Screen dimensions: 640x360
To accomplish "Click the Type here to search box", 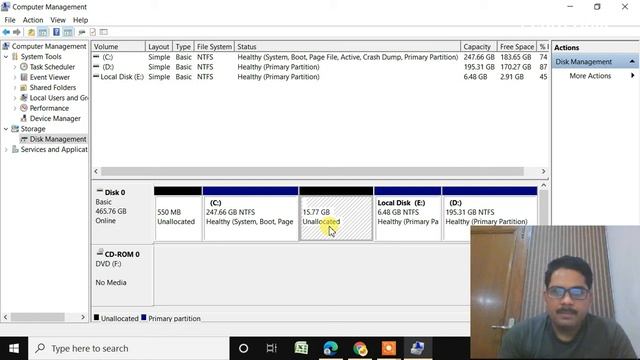I will pyautogui.click(x=129, y=348).
